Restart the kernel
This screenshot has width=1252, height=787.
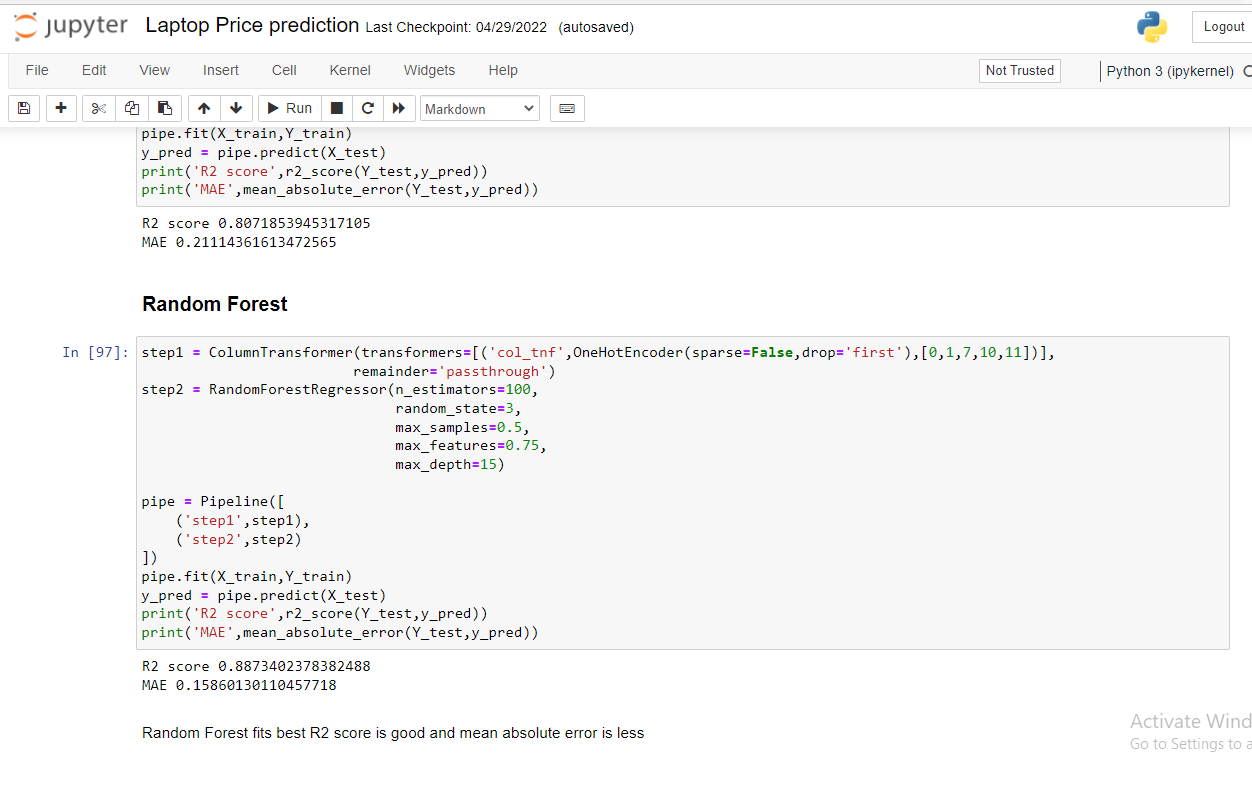click(368, 108)
